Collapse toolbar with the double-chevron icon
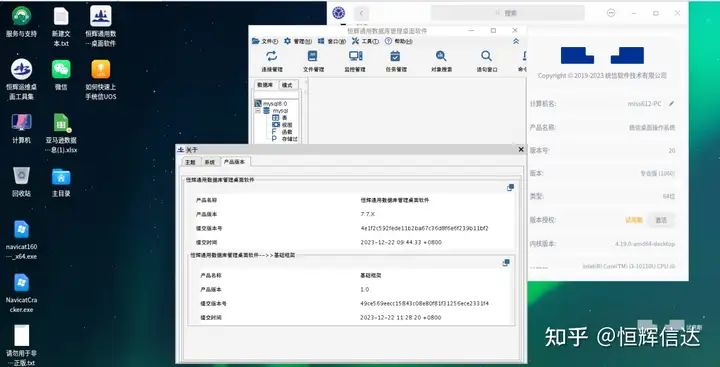This screenshot has width=720, height=367. [516, 41]
